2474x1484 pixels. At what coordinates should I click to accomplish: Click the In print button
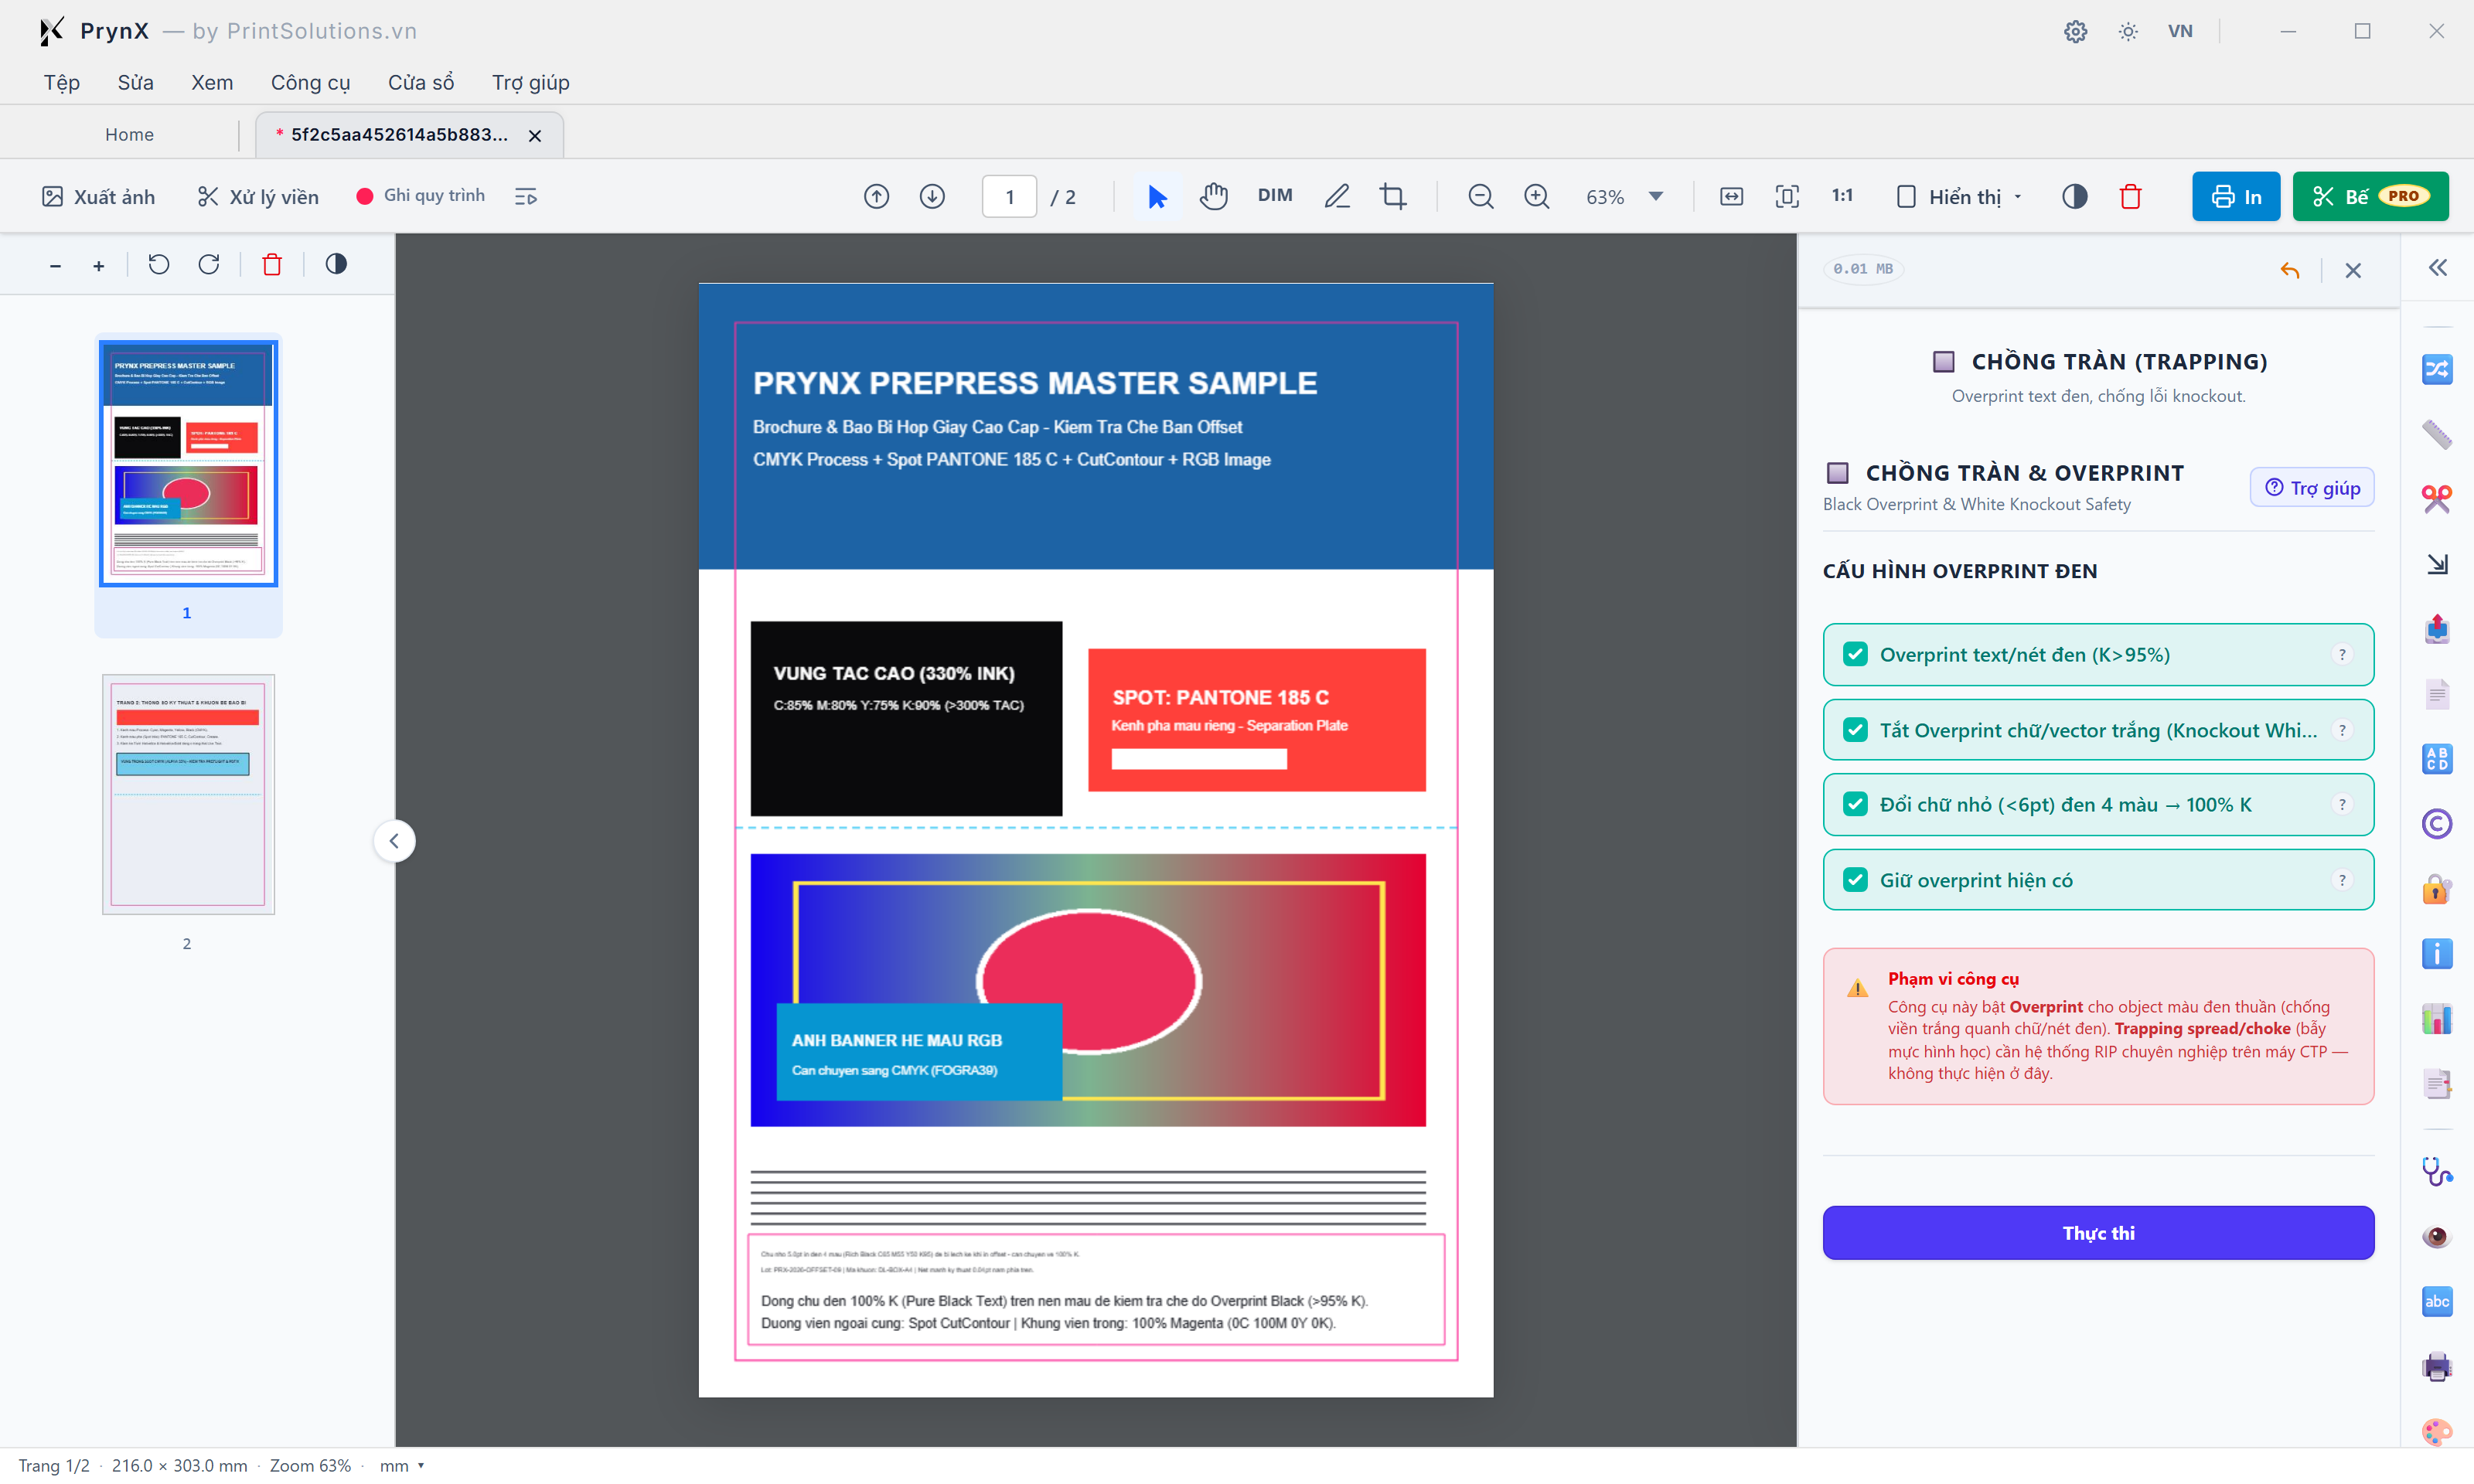tap(2235, 196)
